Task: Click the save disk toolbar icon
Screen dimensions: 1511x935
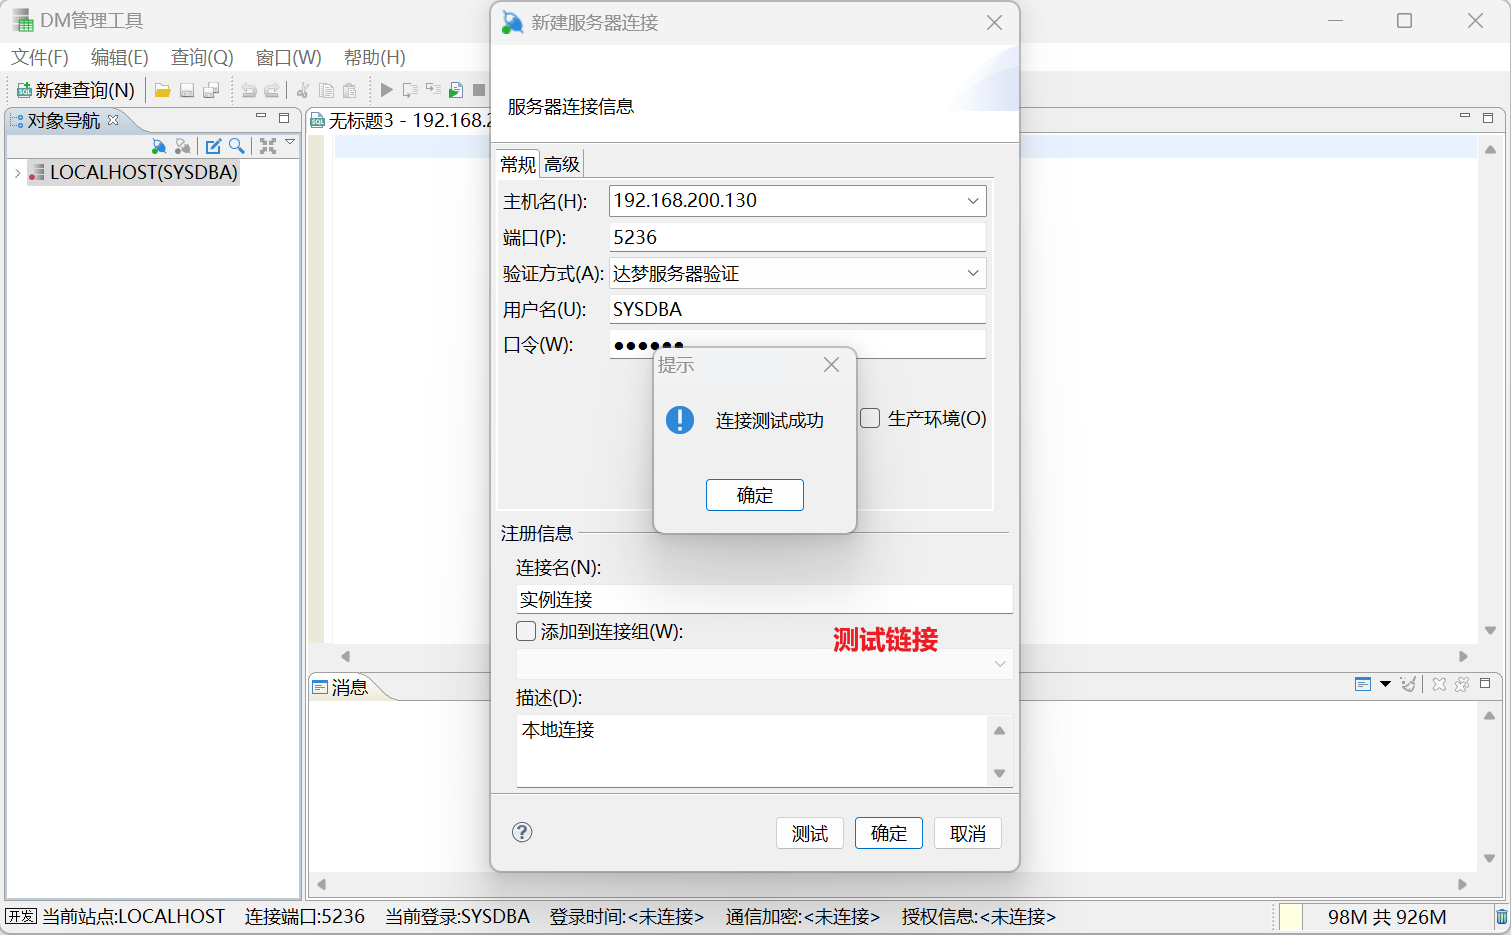Action: point(187,90)
